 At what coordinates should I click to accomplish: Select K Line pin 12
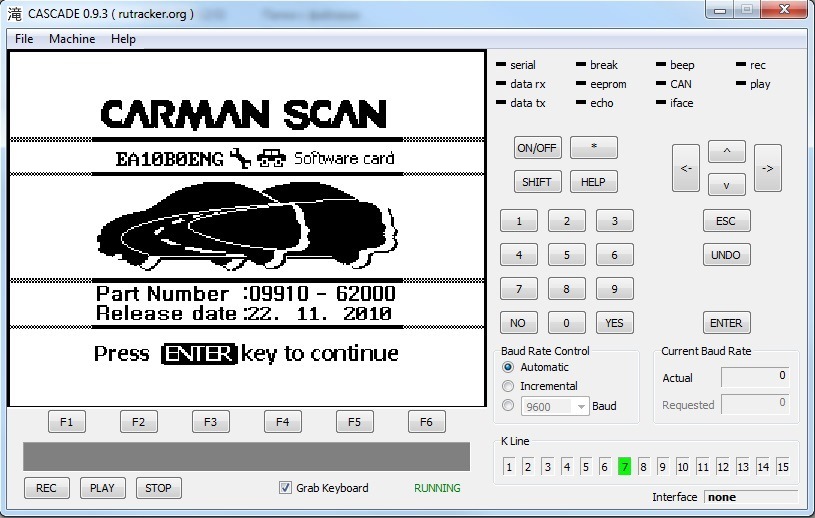tap(723, 467)
